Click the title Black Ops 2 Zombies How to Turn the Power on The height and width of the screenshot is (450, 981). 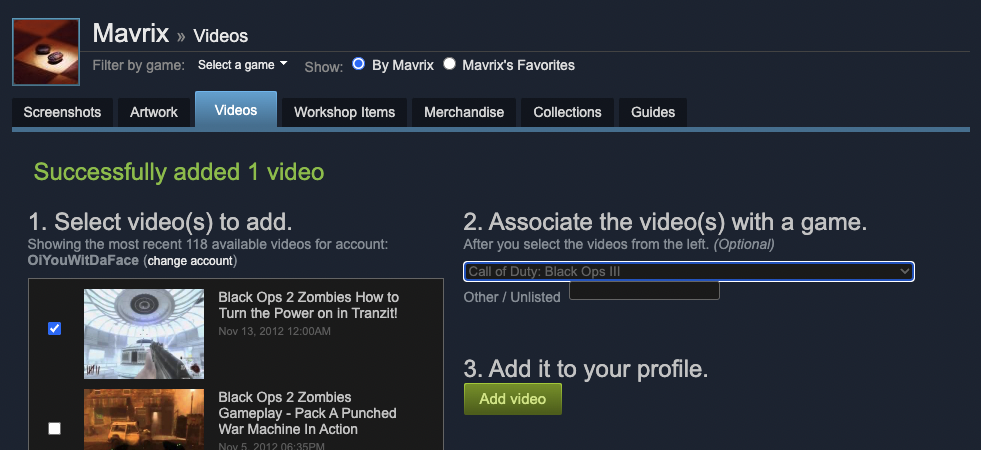pos(308,305)
